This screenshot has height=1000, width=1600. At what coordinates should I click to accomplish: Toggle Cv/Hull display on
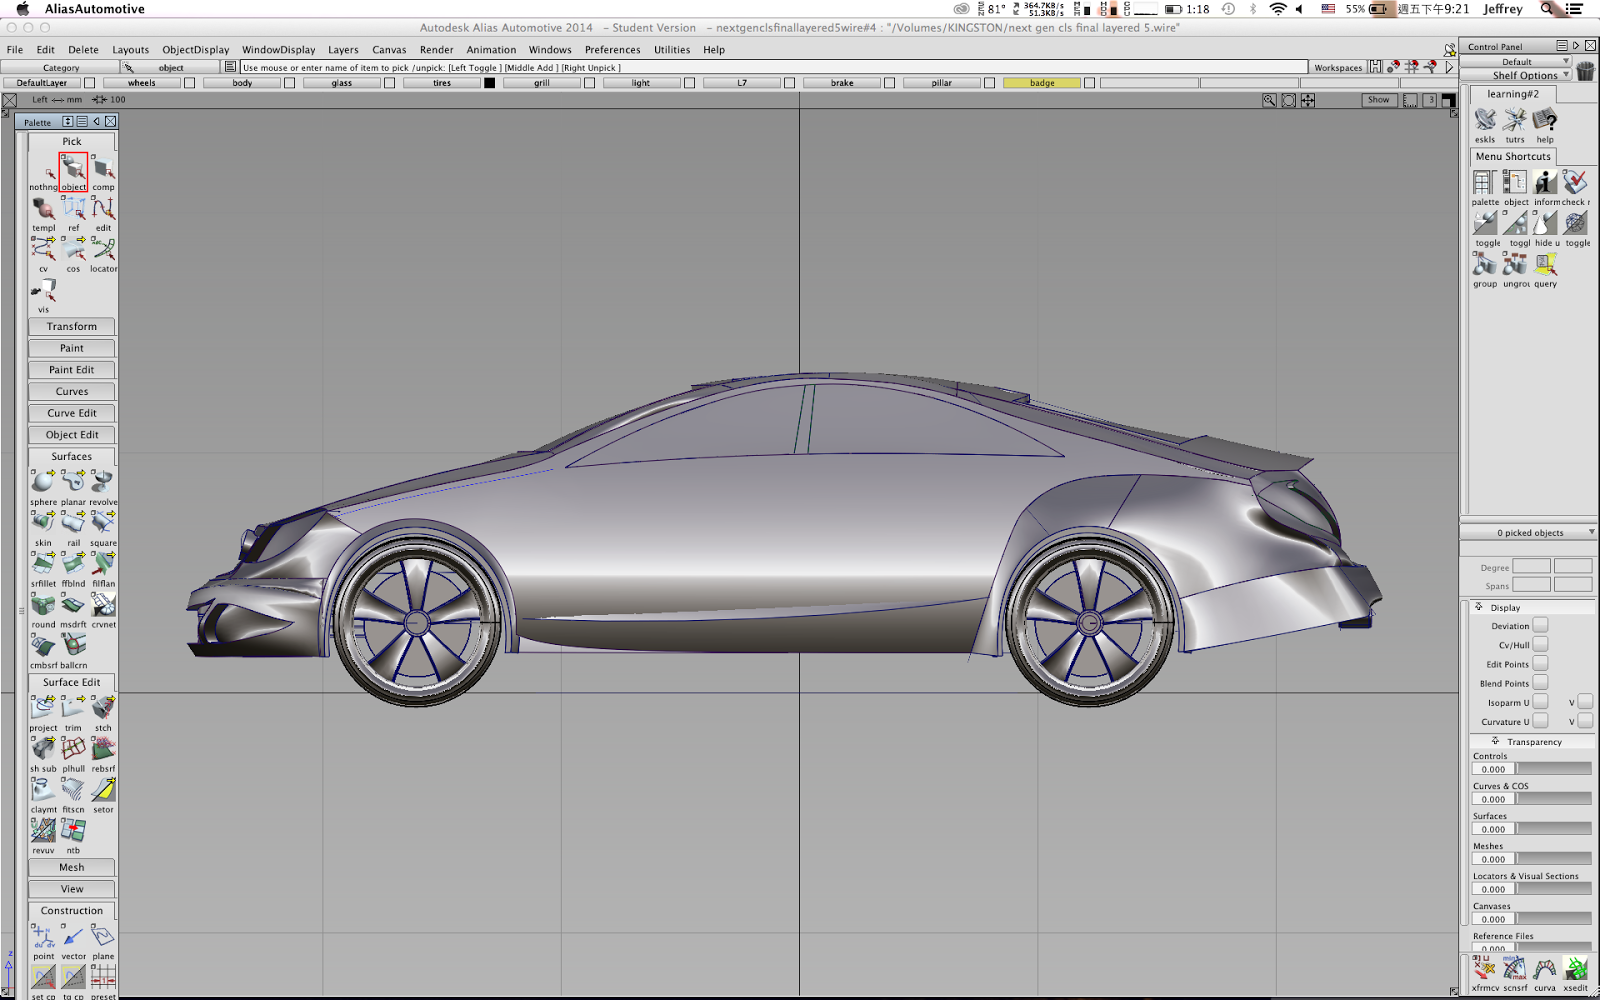(x=1540, y=644)
